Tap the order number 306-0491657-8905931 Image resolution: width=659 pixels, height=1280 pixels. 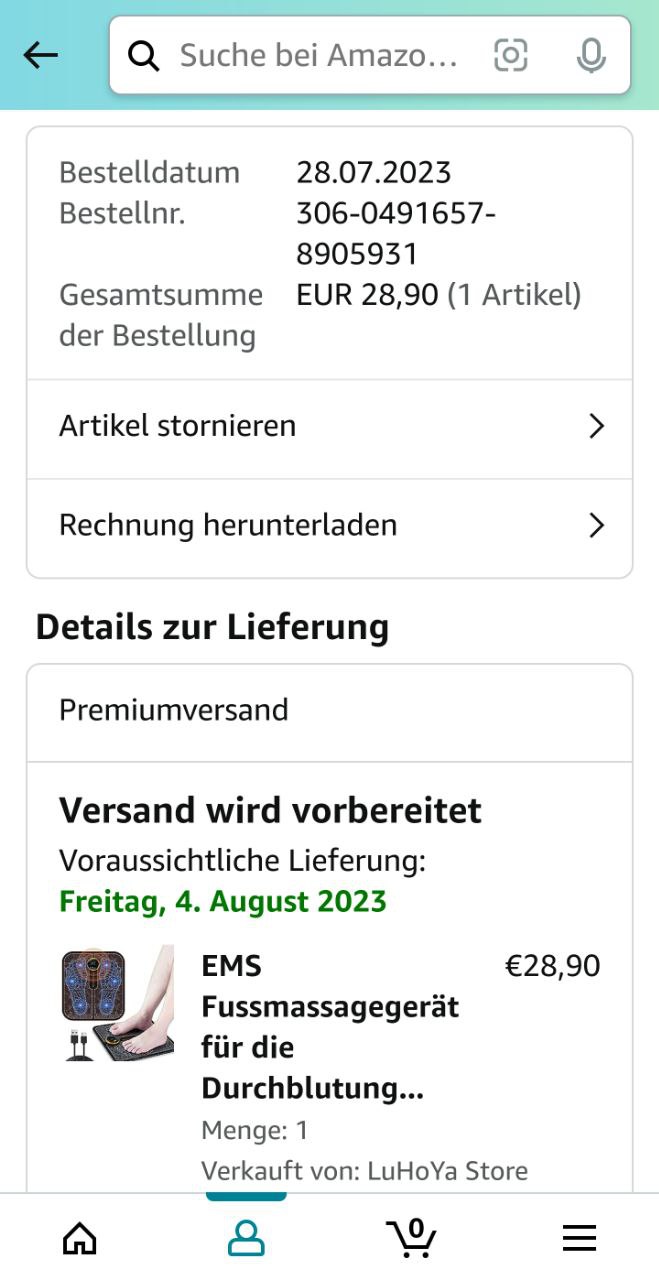[396, 233]
